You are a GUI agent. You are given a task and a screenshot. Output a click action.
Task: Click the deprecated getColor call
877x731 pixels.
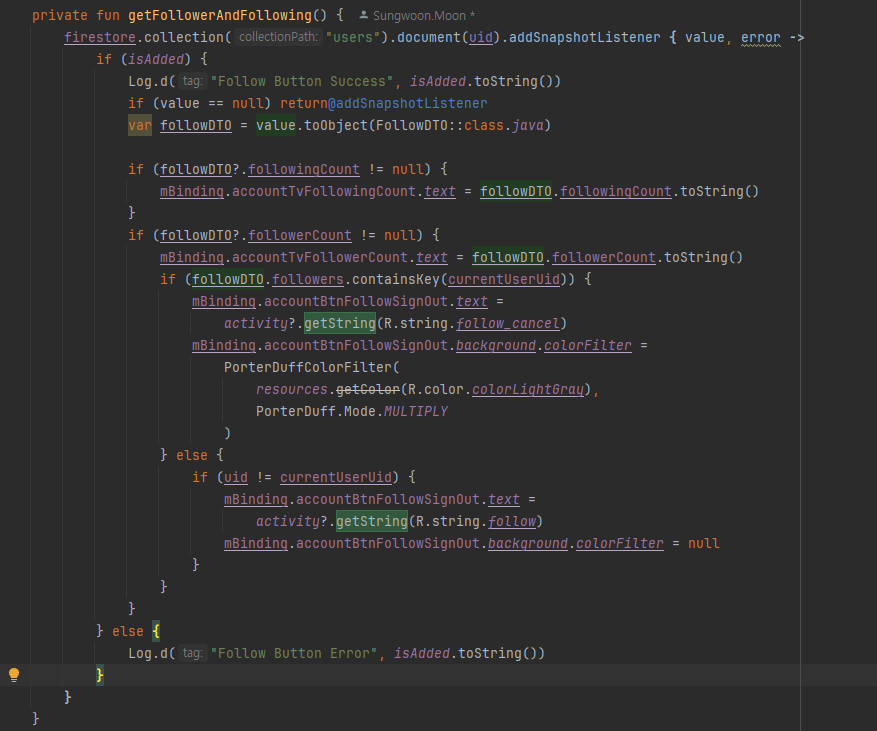tap(368, 389)
